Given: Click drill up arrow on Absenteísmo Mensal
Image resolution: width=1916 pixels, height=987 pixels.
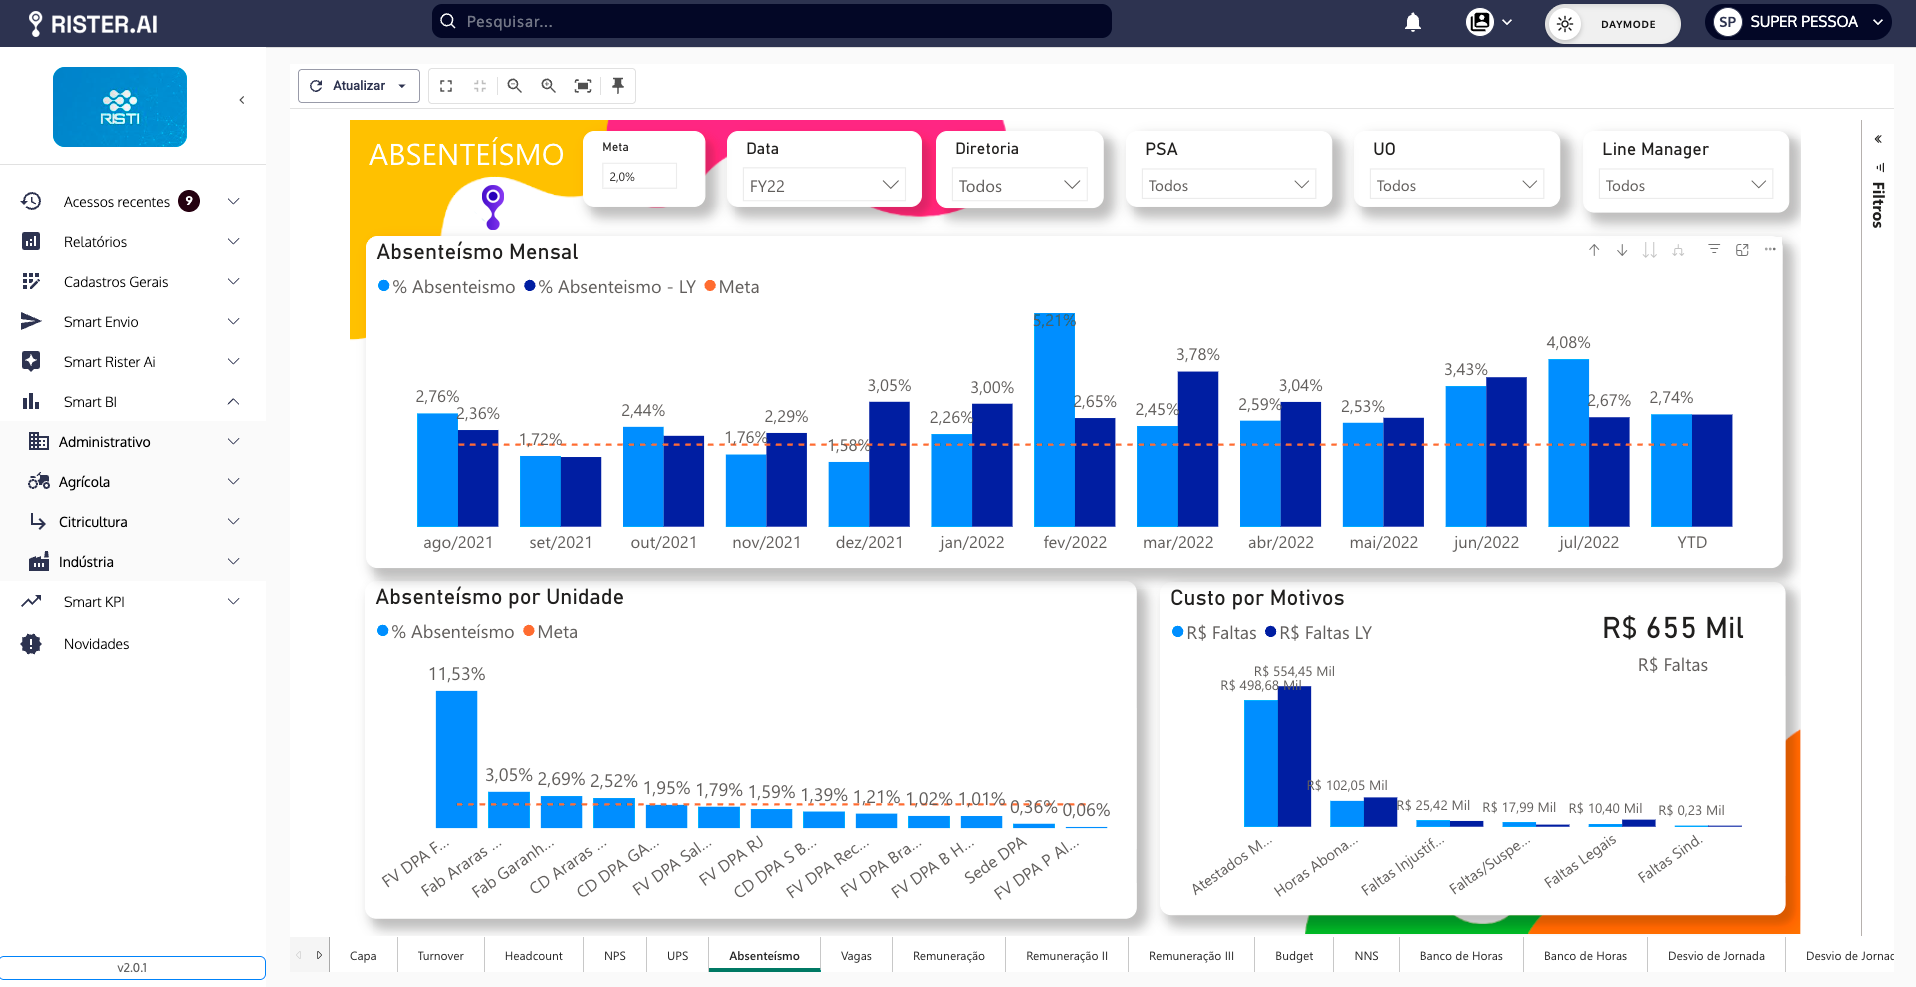Looking at the screenshot, I should pyautogui.click(x=1594, y=250).
